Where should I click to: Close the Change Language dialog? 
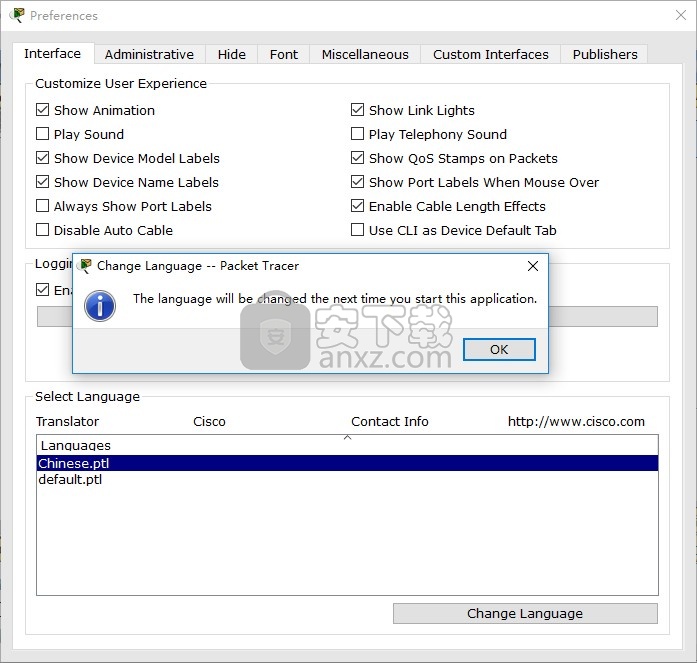pos(533,266)
